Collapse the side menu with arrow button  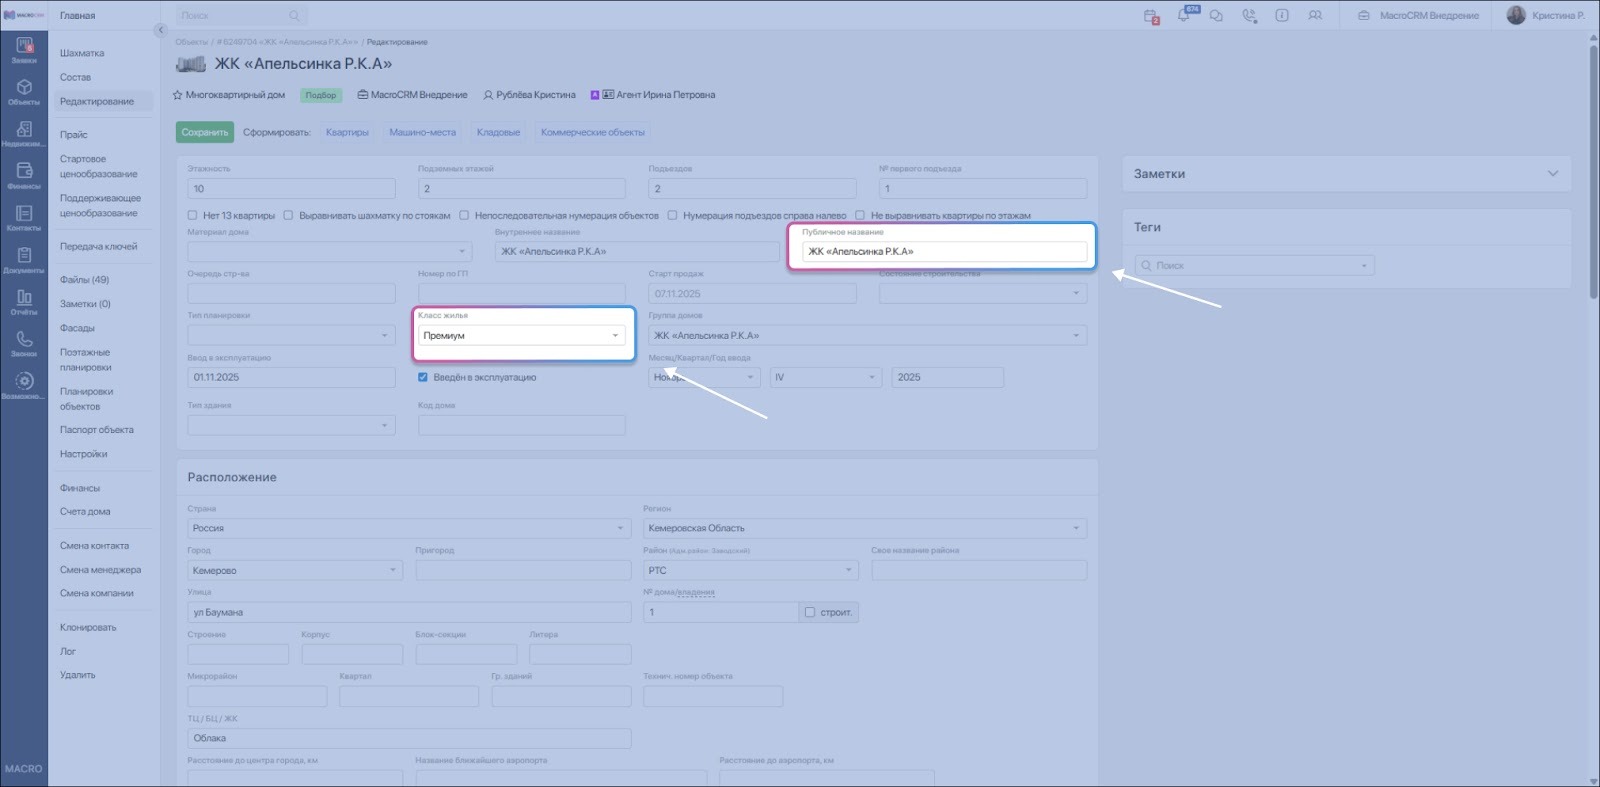click(x=160, y=30)
